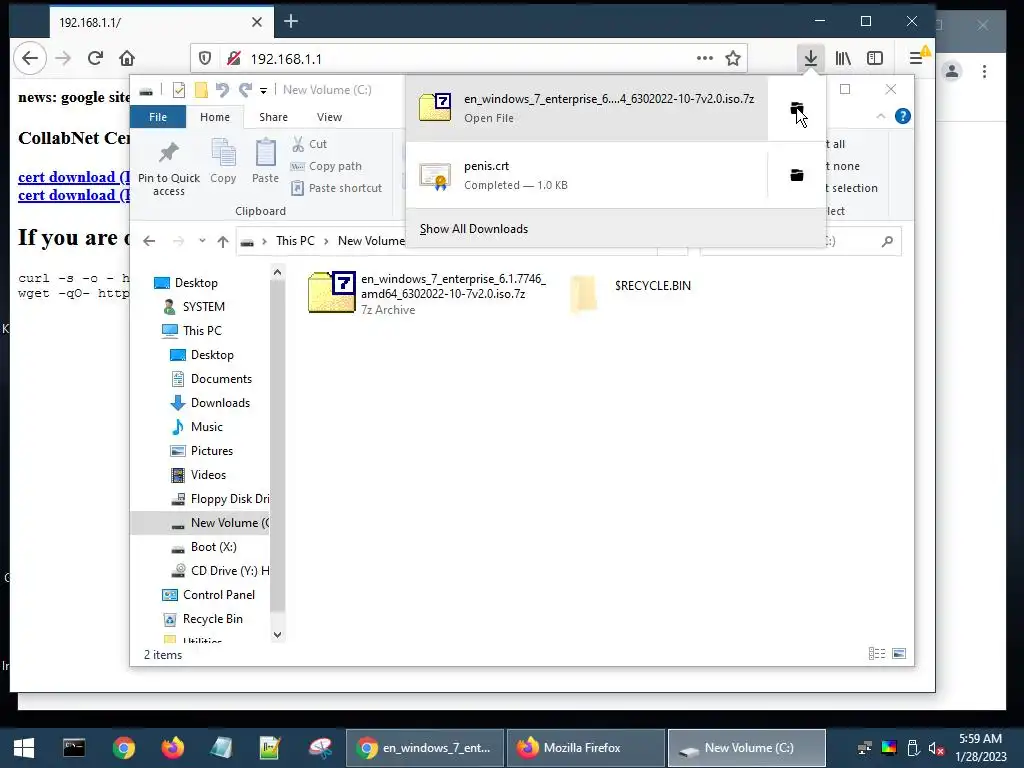Close the 192.168.1.1 tab

tap(257, 22)
